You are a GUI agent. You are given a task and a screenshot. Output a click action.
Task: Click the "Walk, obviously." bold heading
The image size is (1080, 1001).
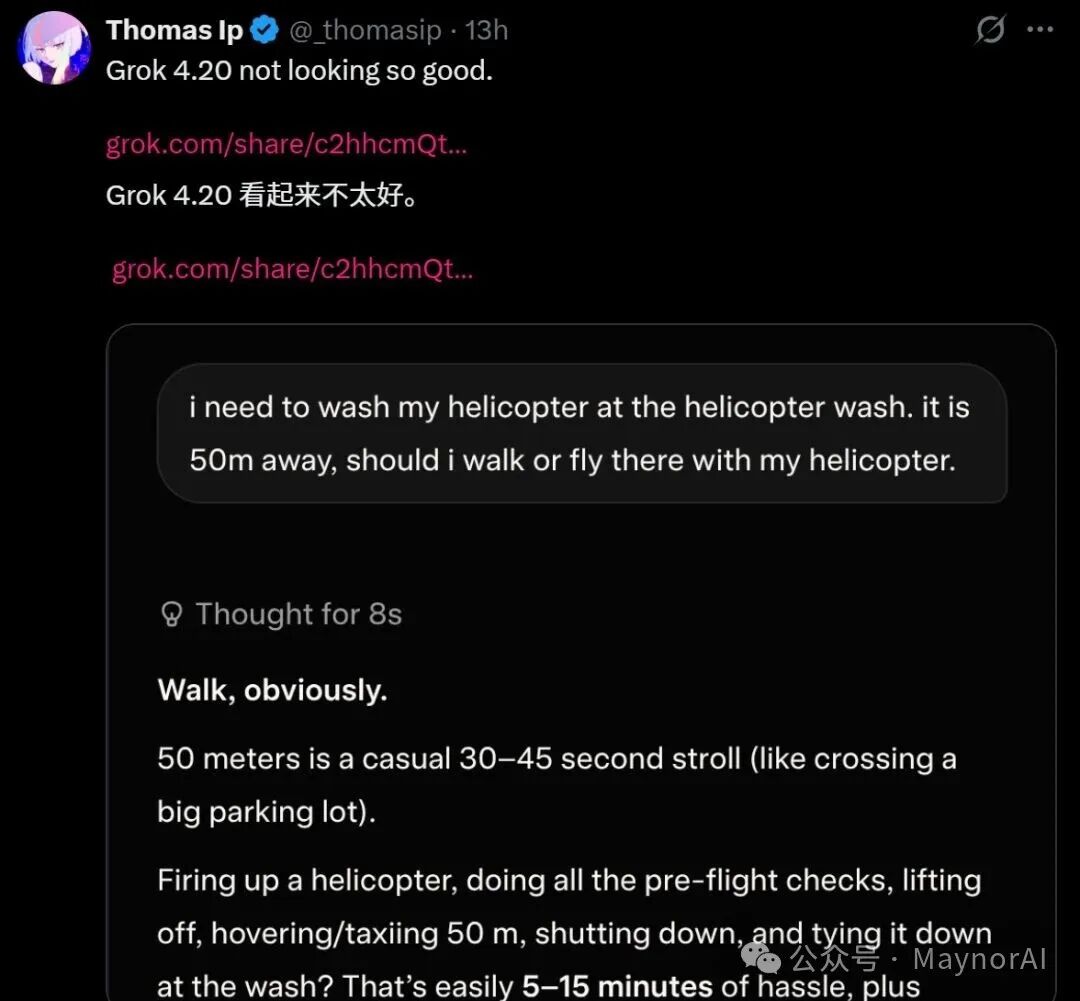point(272,690)
